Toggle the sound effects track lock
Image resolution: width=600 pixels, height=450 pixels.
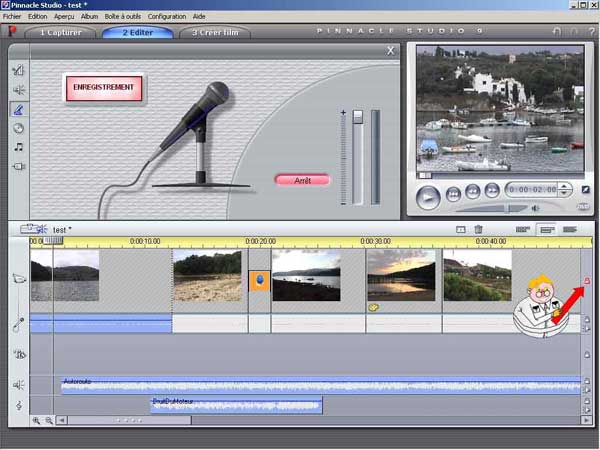pyautogui.click(x=587, y=381)
